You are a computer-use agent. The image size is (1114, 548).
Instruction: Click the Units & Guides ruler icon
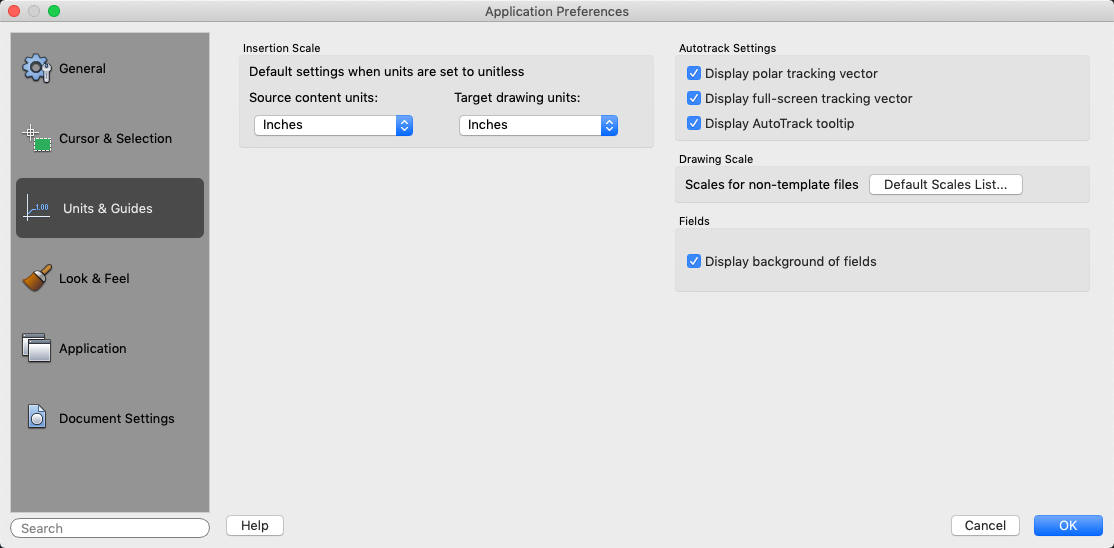[x=37, y=209]
